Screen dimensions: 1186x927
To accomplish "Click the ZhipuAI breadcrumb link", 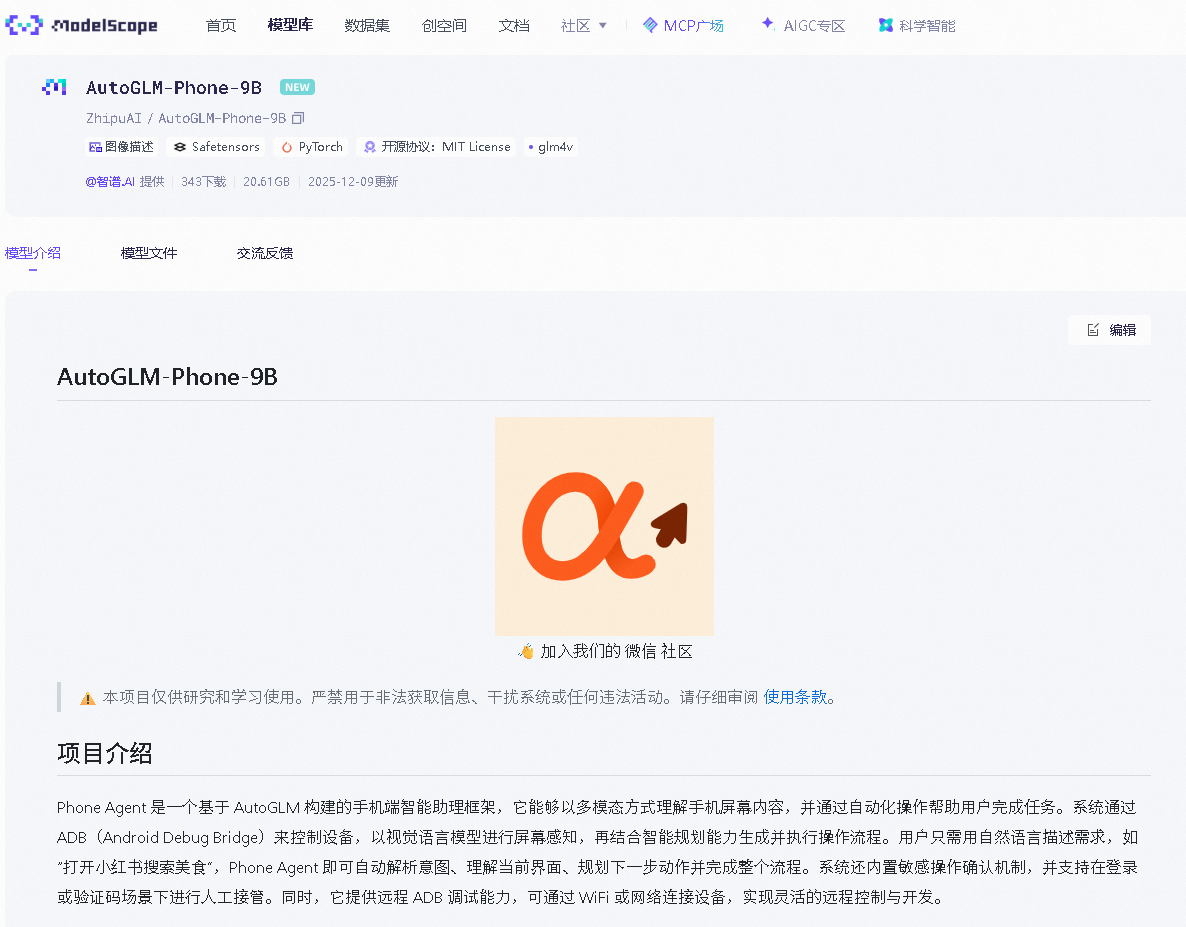I will point(114,117).
